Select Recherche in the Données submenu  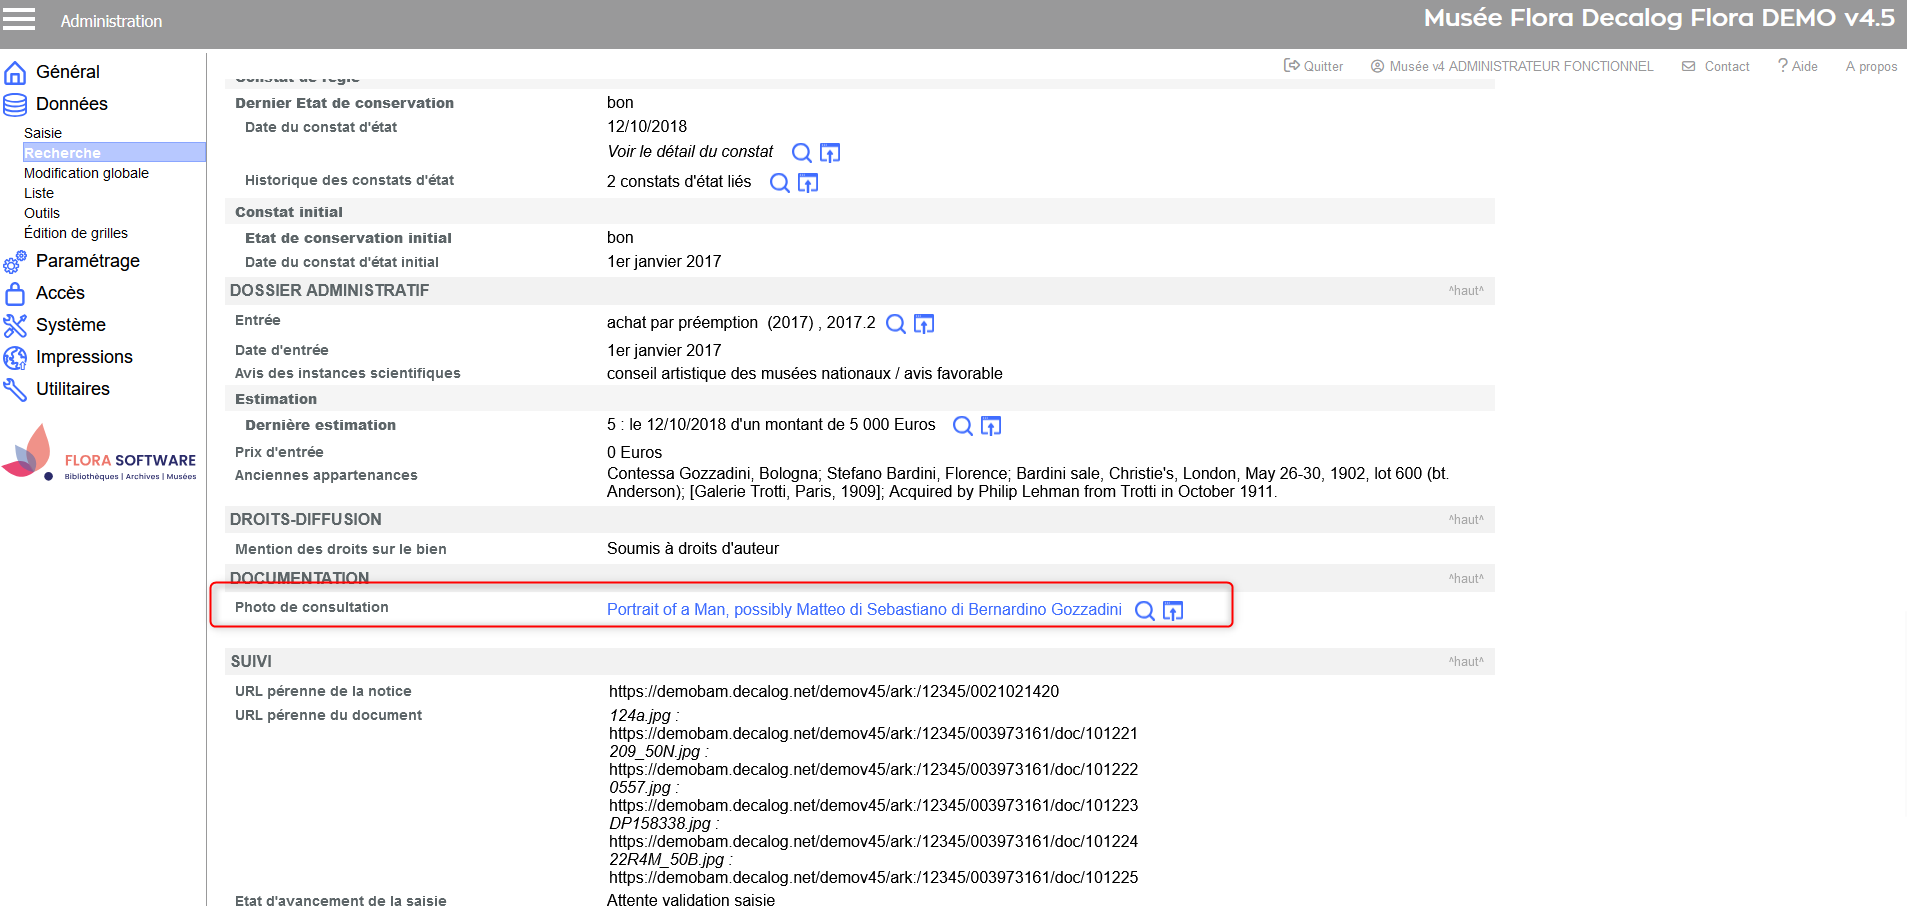[x=62, y=153]
